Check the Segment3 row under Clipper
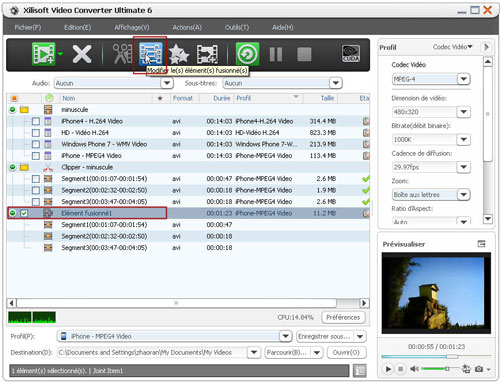The image size is (500, 382). [36, 202]
